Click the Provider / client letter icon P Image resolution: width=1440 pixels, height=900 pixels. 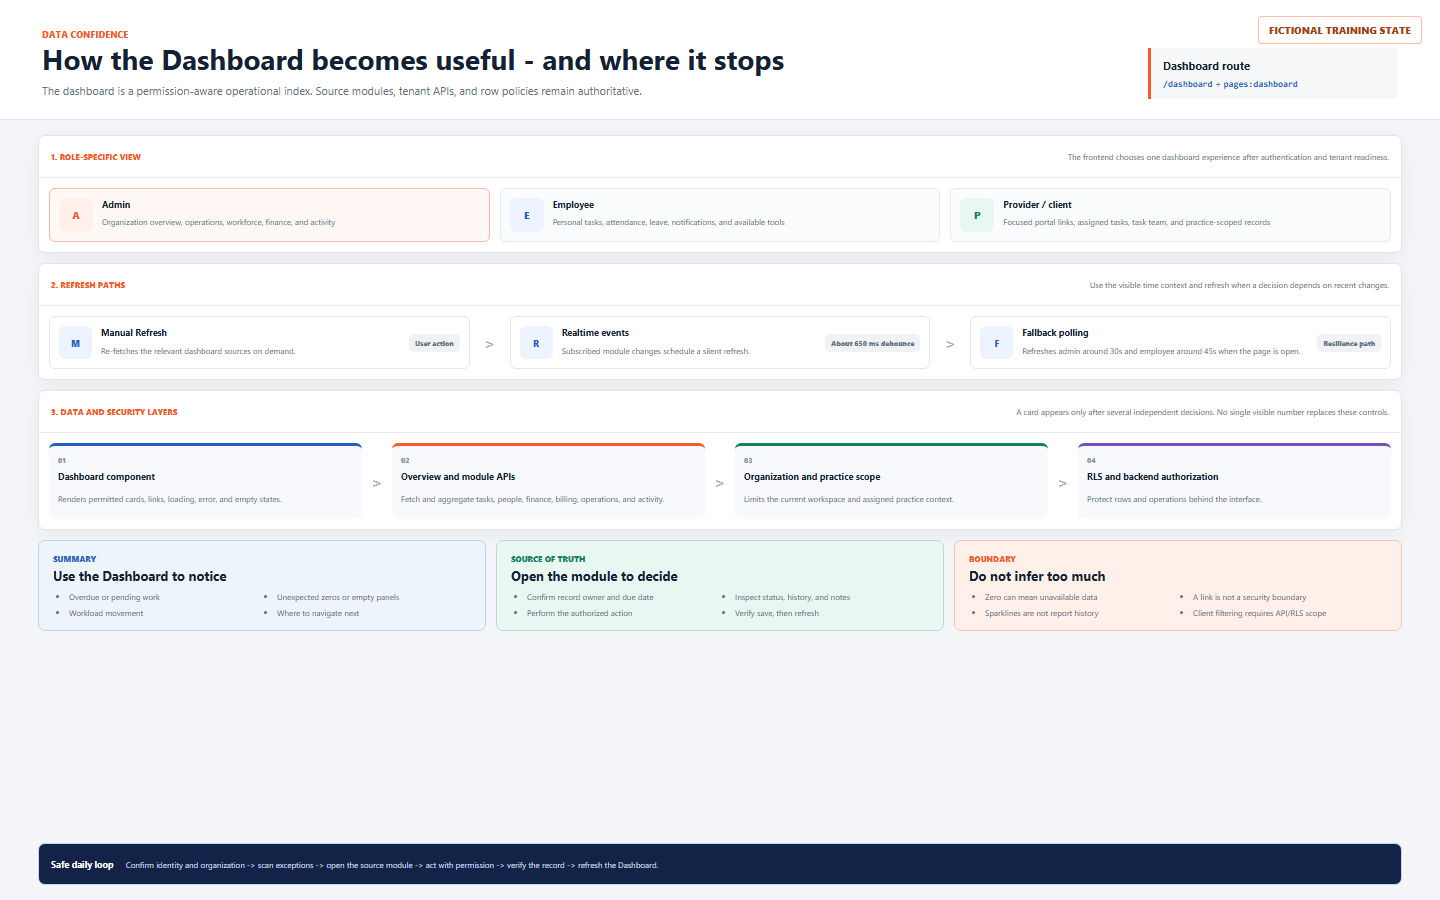[x=977, y=215]
